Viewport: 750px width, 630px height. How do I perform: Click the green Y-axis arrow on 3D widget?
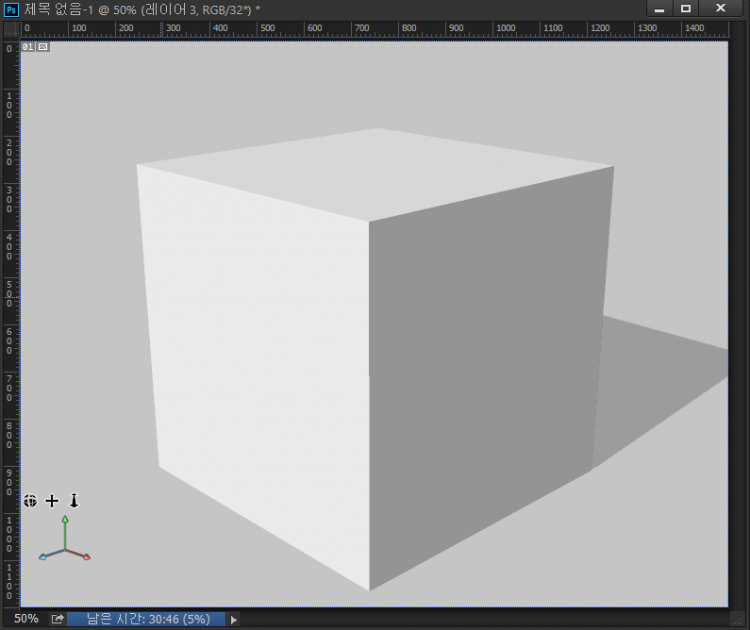tap(65, 521)
